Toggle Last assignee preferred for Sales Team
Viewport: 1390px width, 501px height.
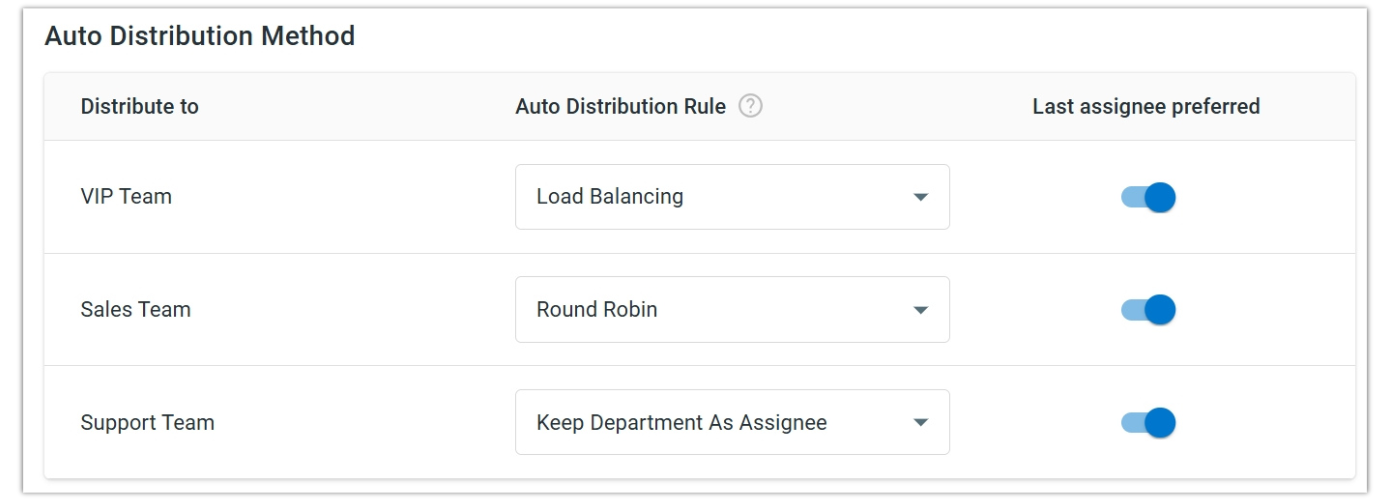[x=1147, y=310]
